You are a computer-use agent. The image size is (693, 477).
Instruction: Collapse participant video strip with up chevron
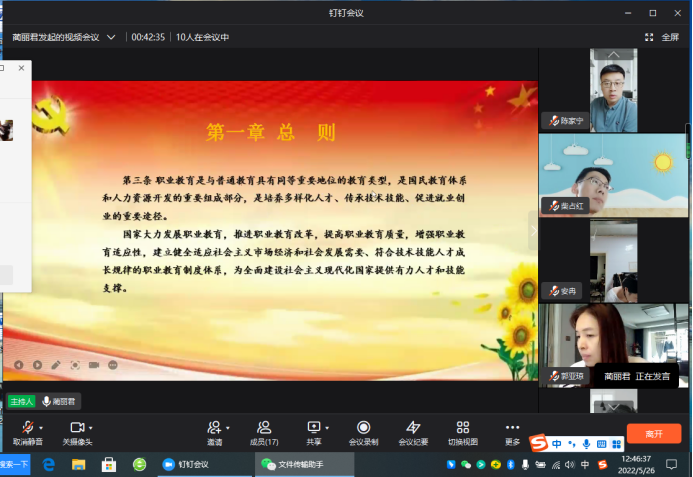point(613,52)
